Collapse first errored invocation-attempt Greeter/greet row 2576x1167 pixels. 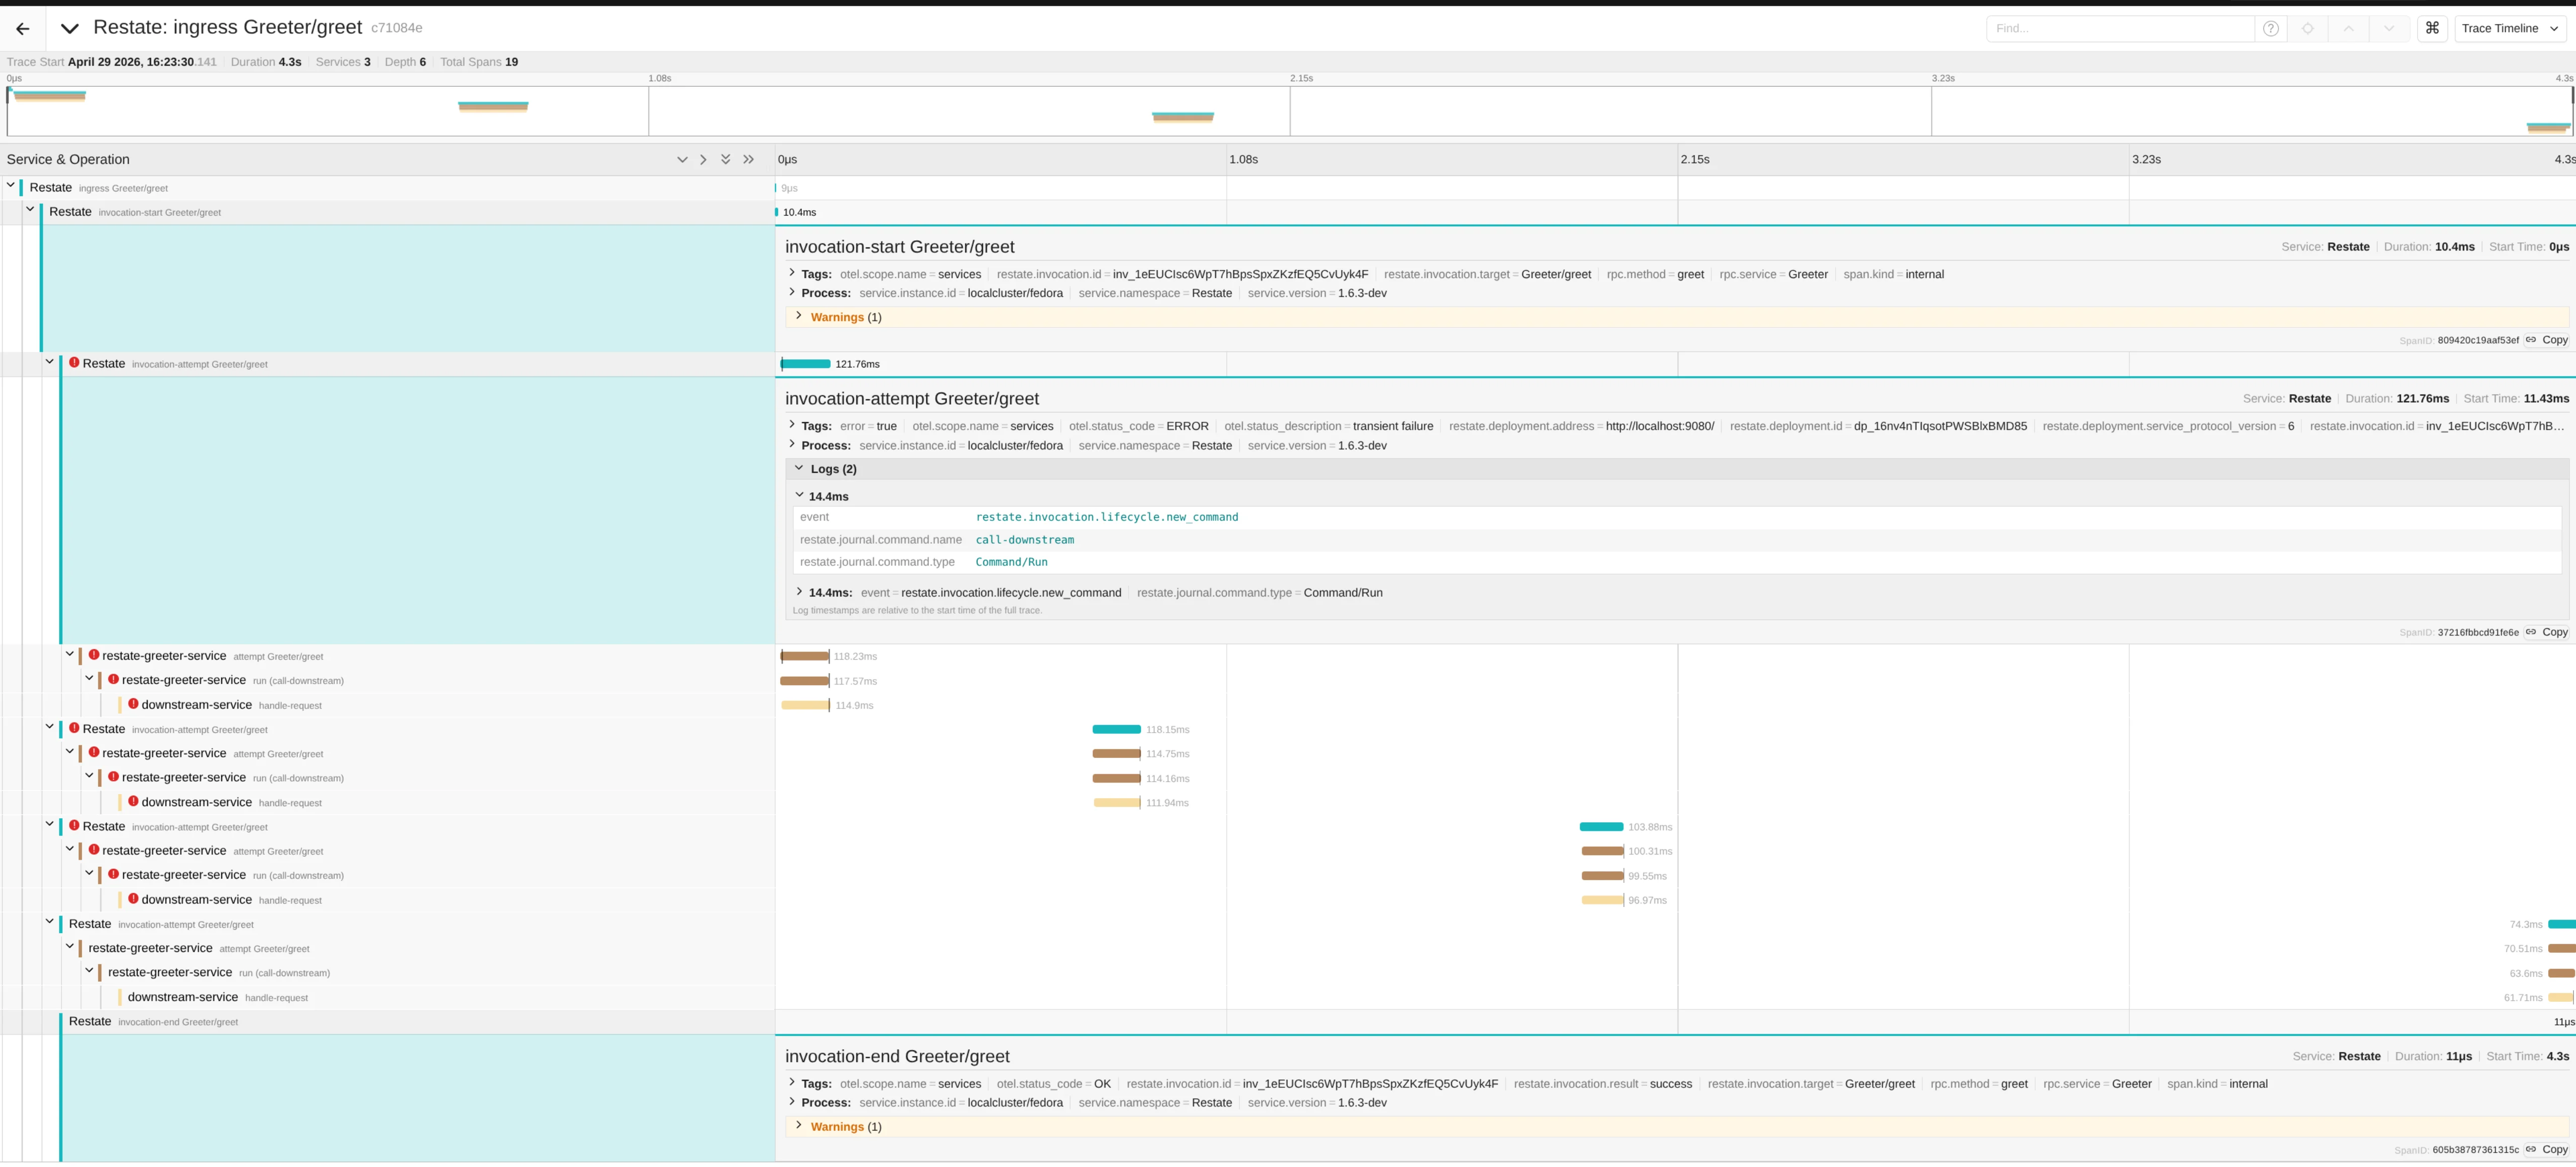[x=50, y=362]
